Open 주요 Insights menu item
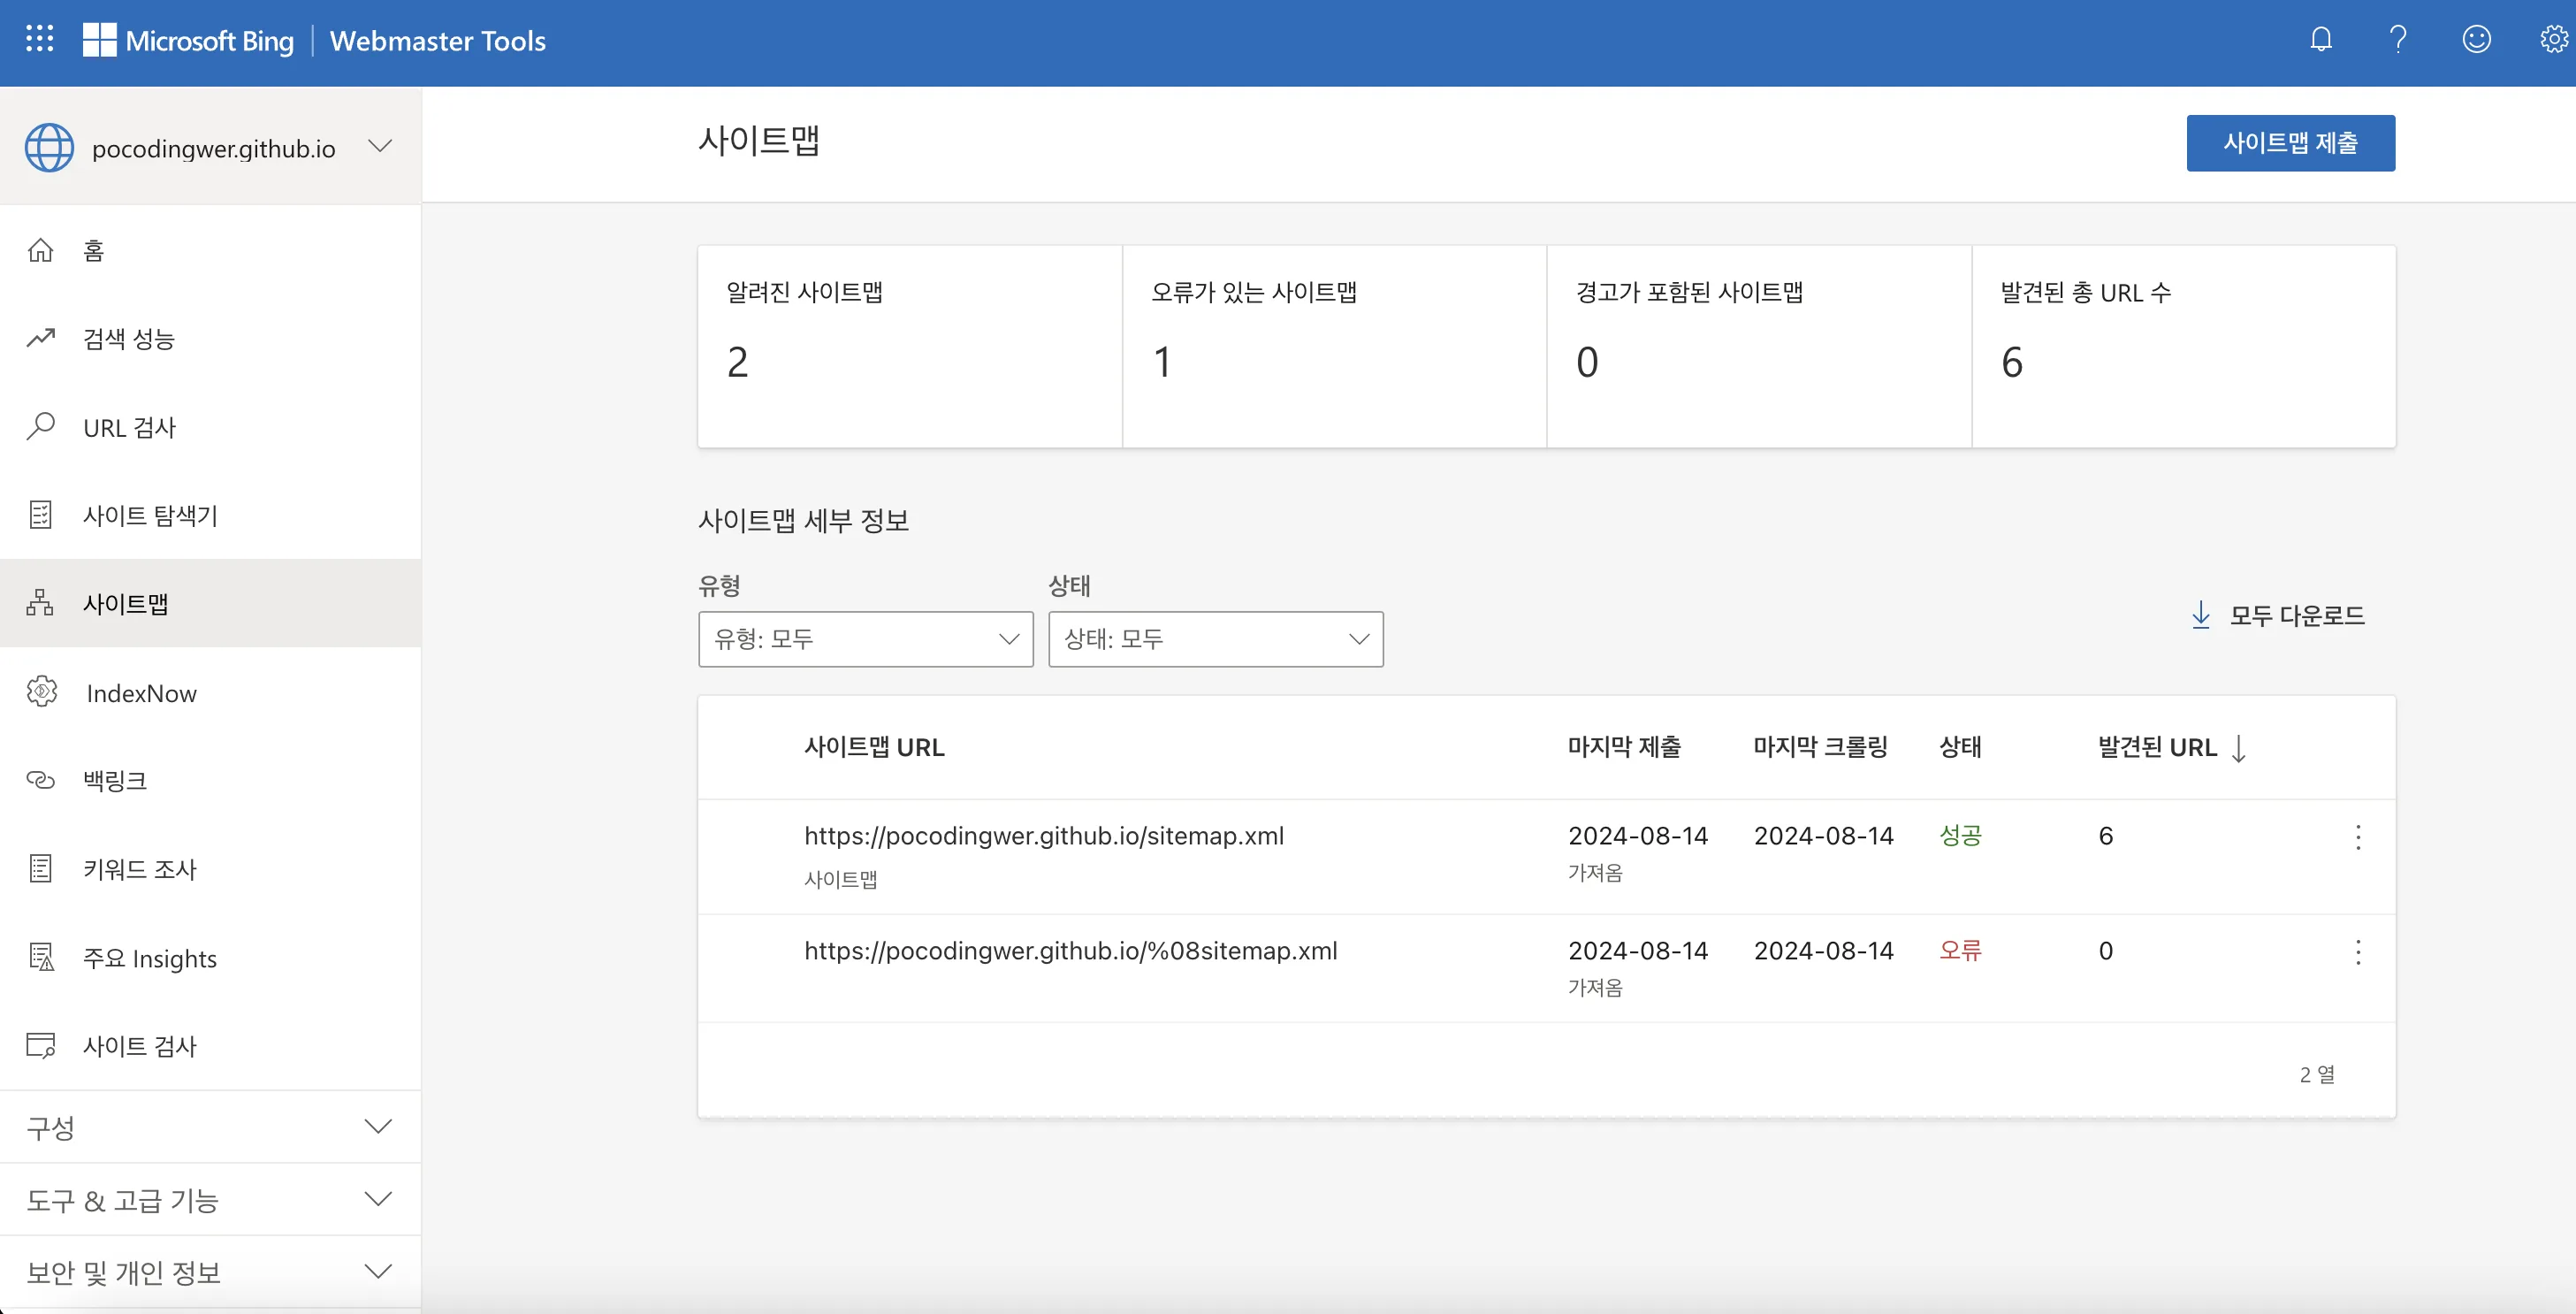 point(210,958)
